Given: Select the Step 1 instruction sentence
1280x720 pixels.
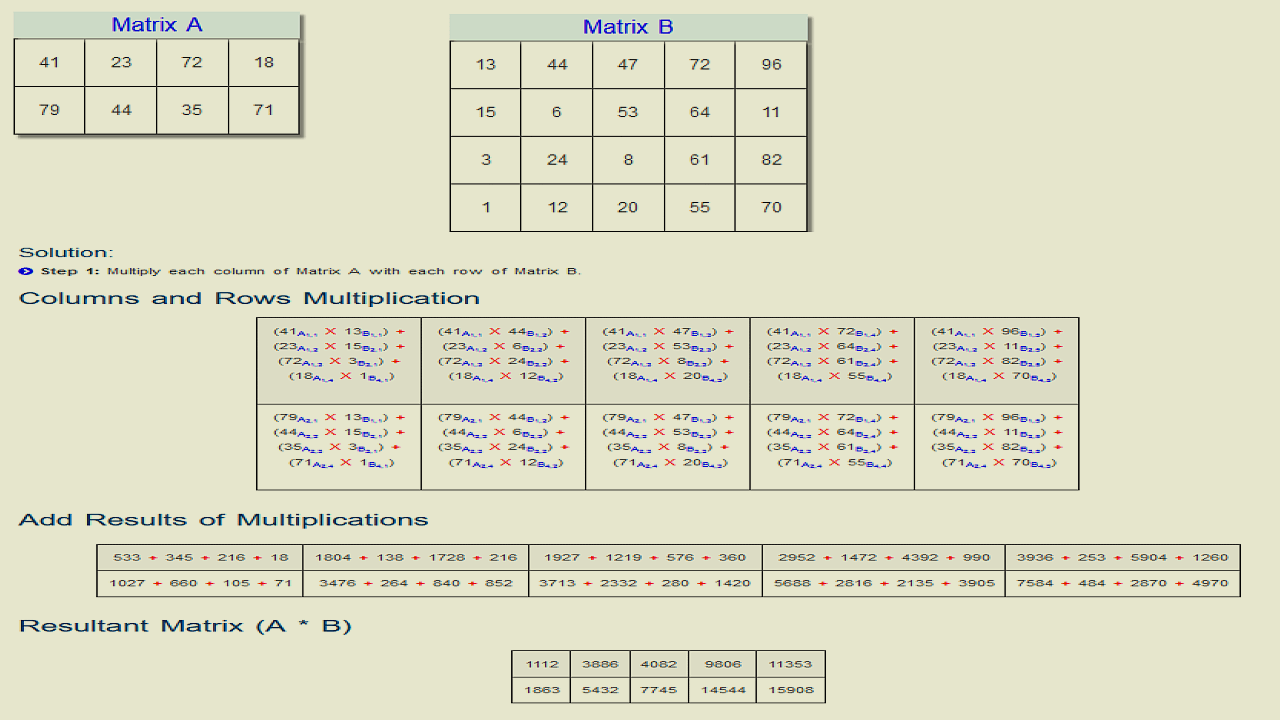Looking at the screenshot, I should tap(311, 271).
